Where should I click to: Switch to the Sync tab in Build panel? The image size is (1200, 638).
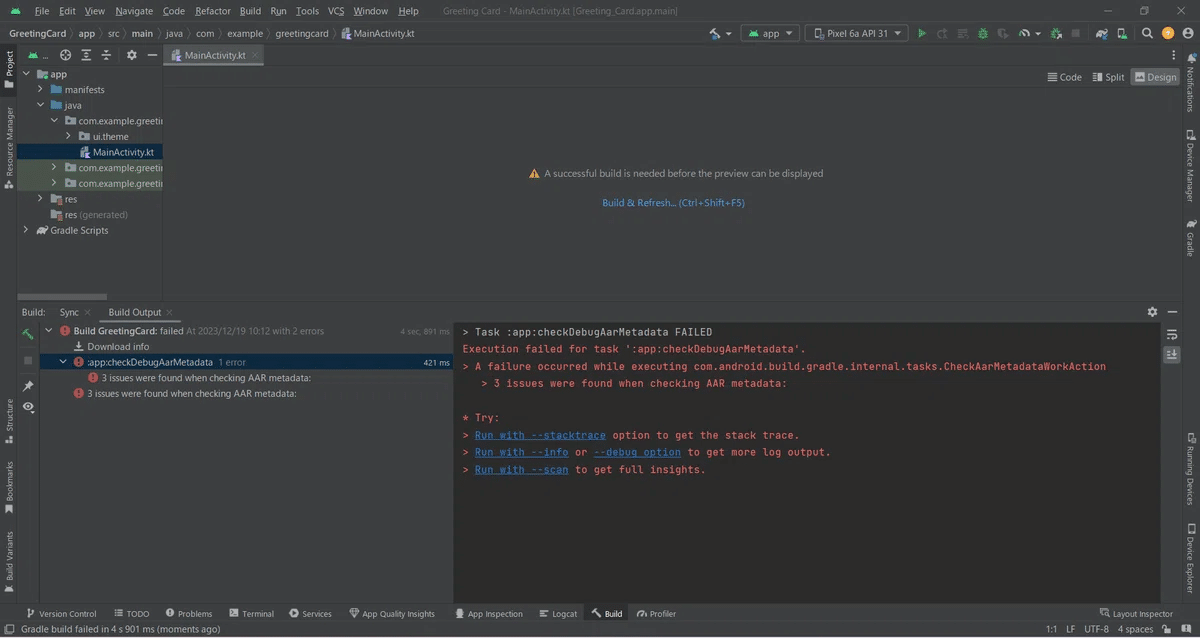click(x=69, y=312)
